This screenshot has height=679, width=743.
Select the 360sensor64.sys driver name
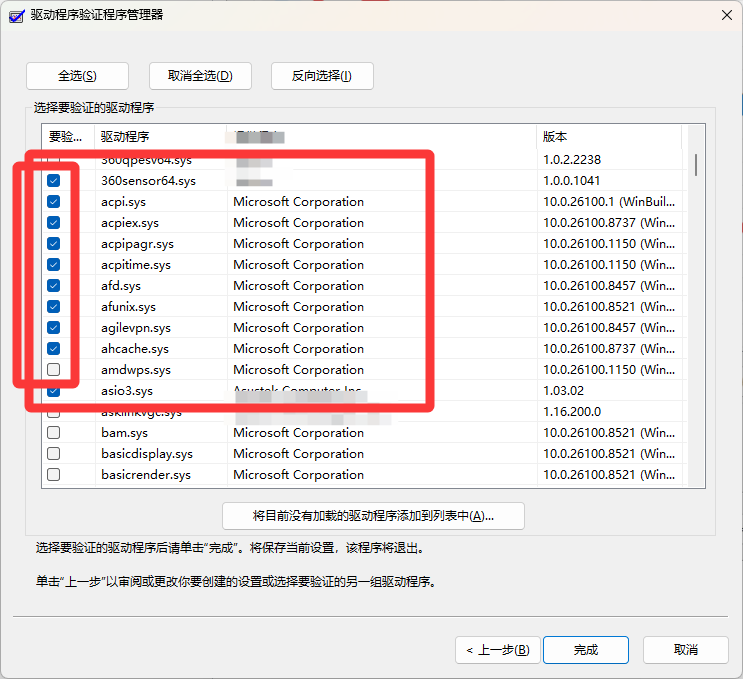click(x=148, y=181)
